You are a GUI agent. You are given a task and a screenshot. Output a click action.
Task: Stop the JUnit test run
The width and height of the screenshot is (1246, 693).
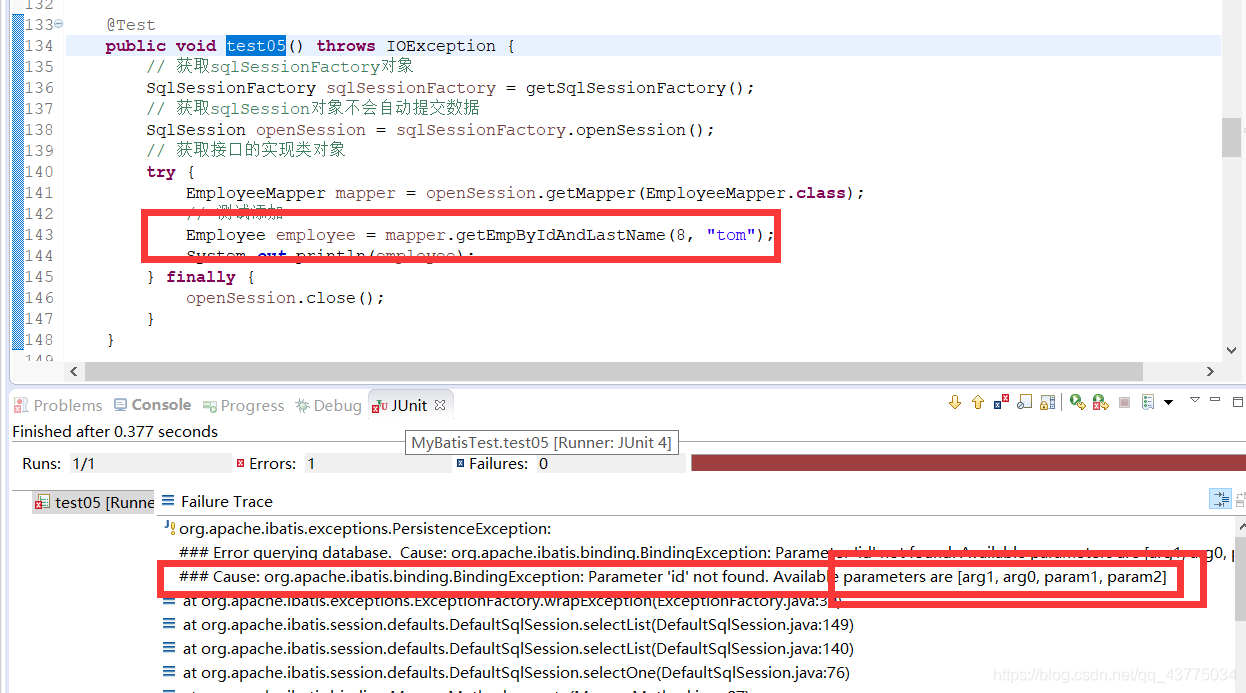coord(1124,402)
